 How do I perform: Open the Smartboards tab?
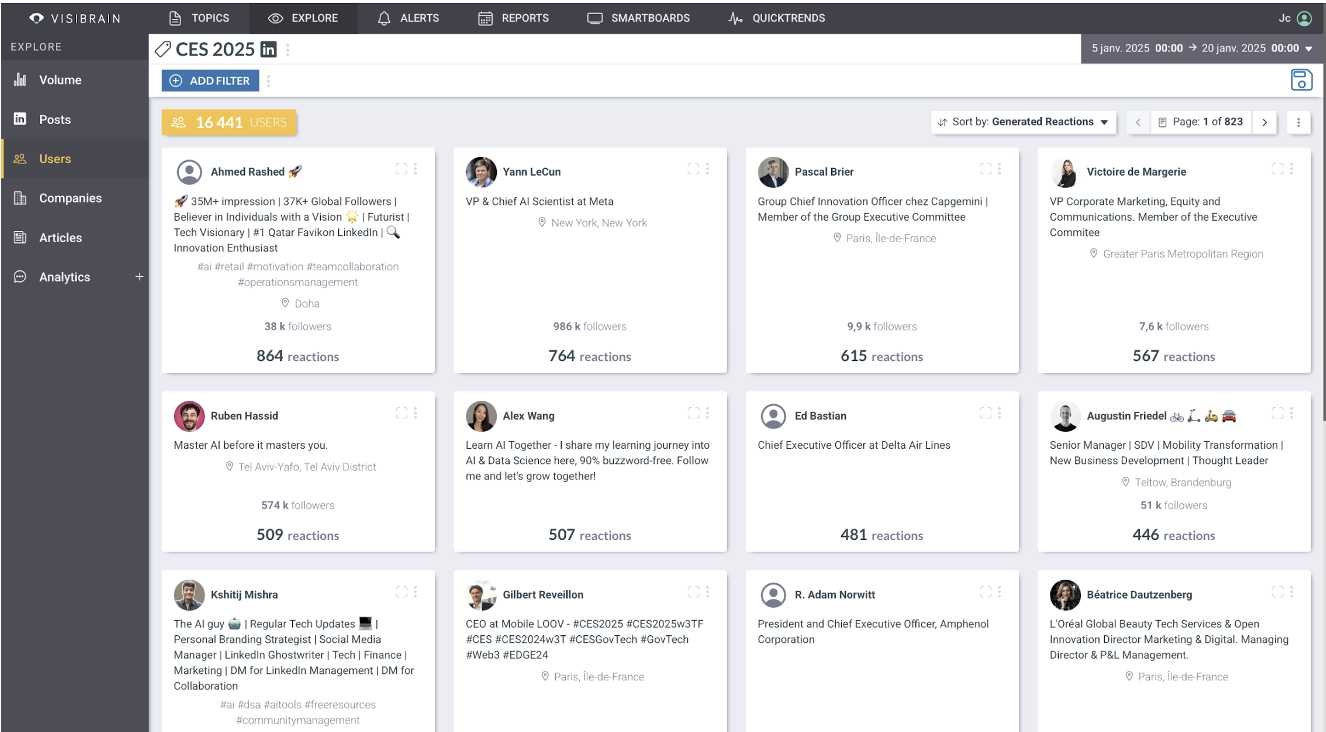(x=638, y=18)
